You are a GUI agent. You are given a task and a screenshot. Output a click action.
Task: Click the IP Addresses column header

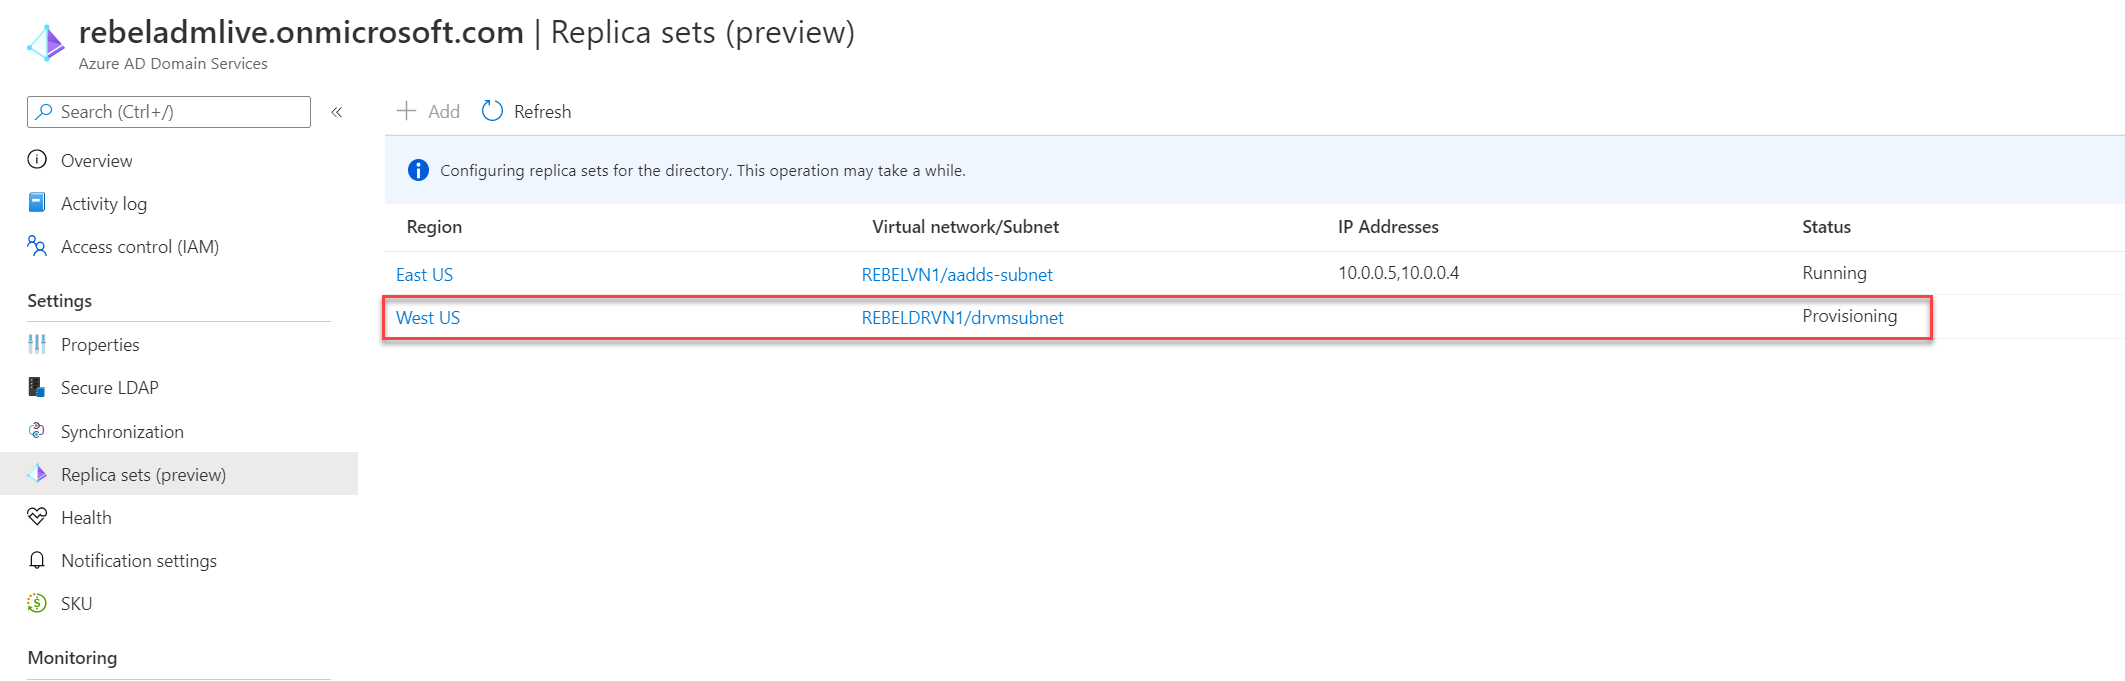point(1388,227)
